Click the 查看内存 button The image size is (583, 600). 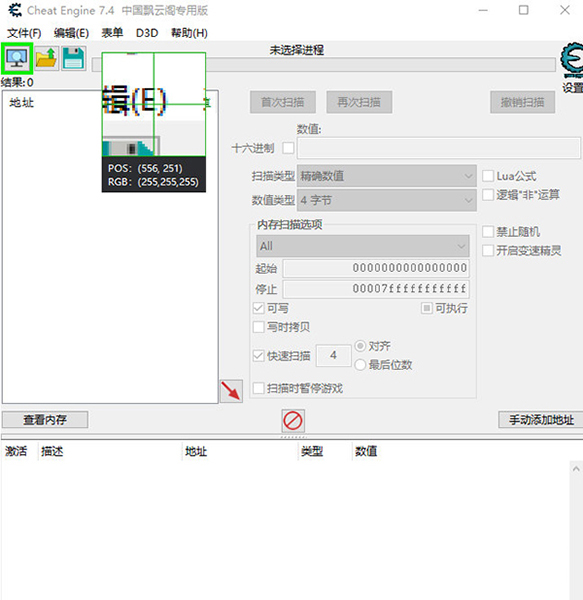[45, 420]
